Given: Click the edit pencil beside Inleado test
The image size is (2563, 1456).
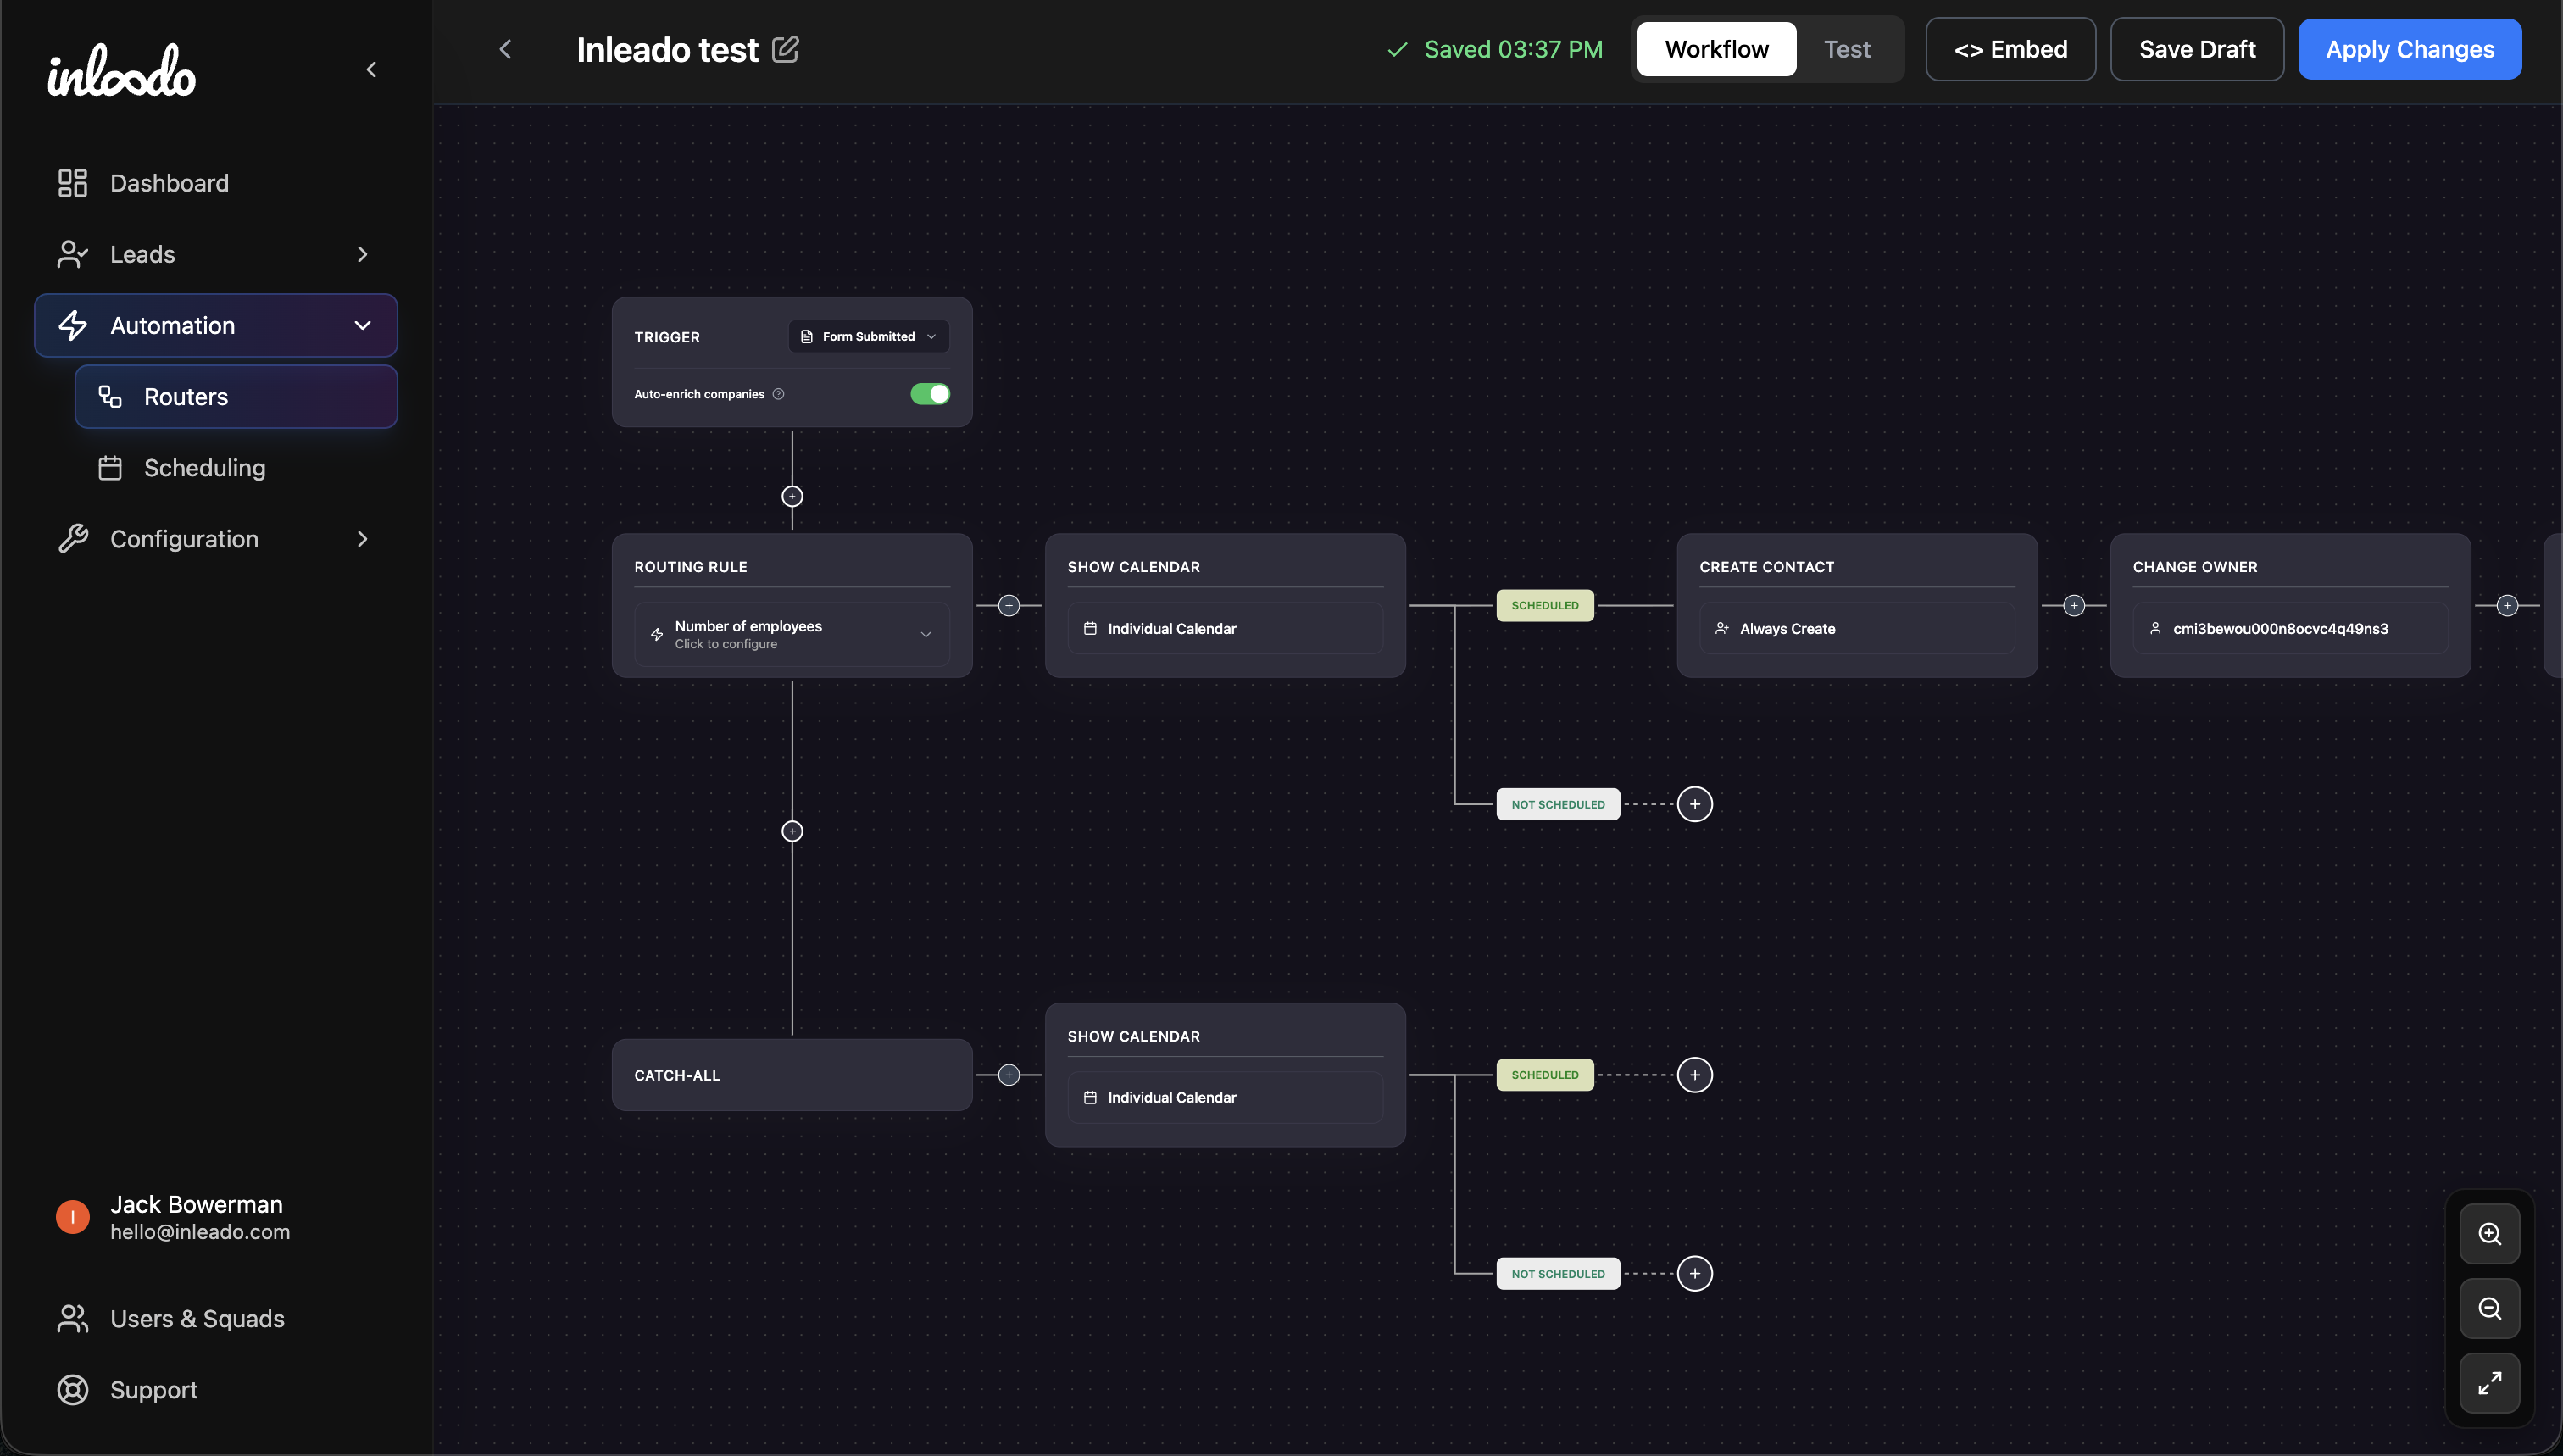Looking at the screenshot, I should pos(786,49).
